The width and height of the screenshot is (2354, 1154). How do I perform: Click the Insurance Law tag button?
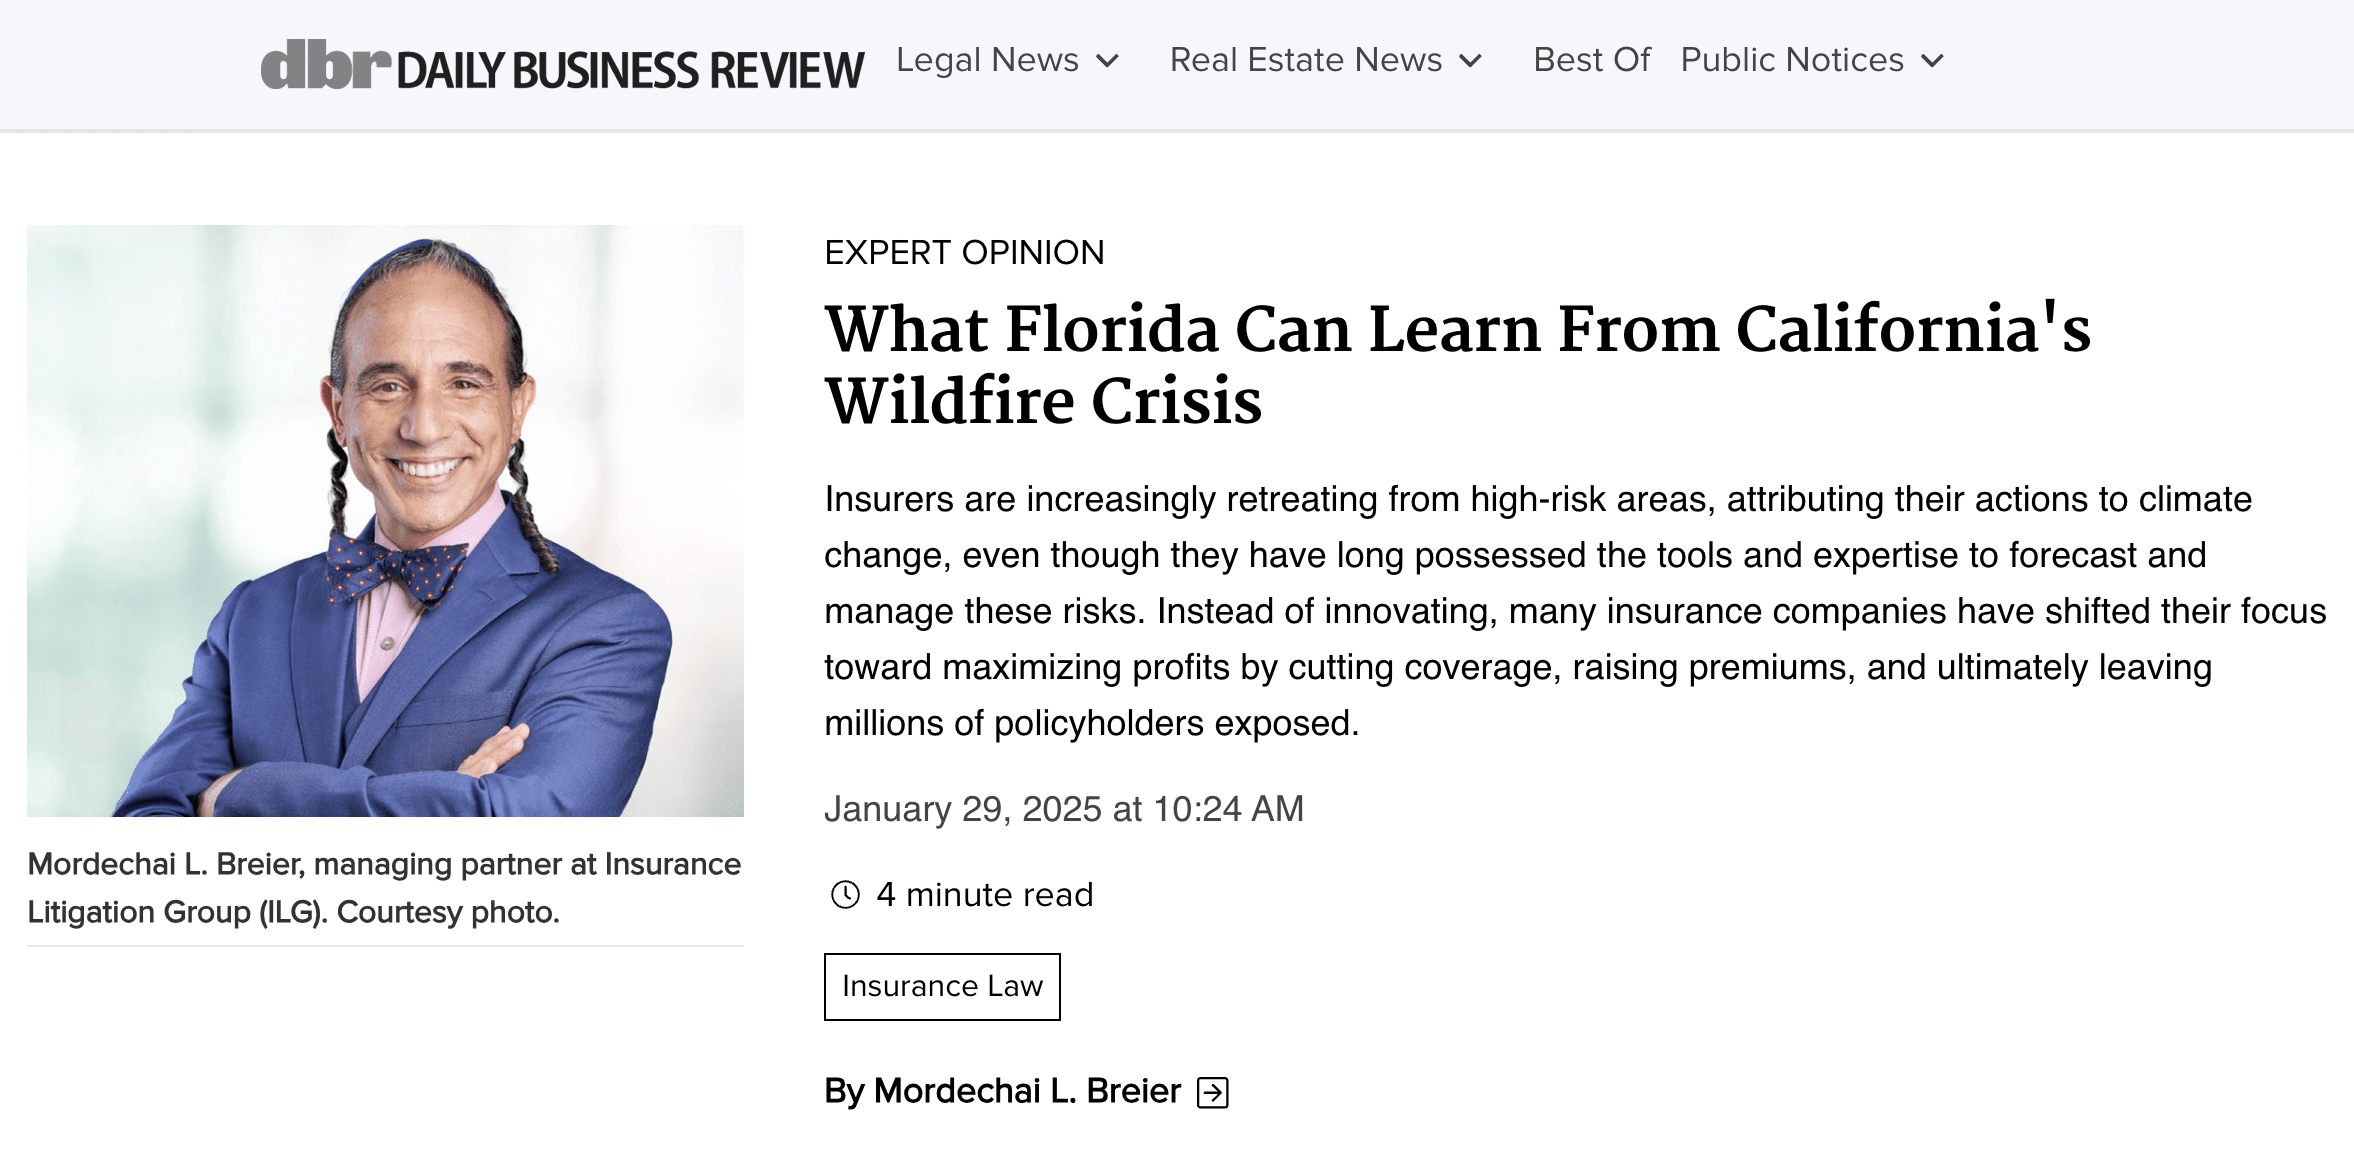point(942,986)
